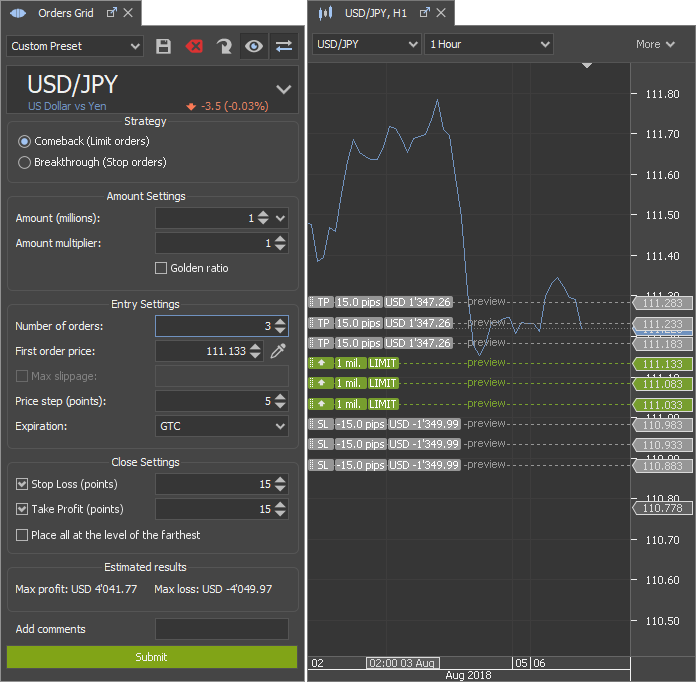The height and width of the screenshot is (682, 696).
Task: Select Comeback (Limit orders) strategy
Action: coord(24,141)
